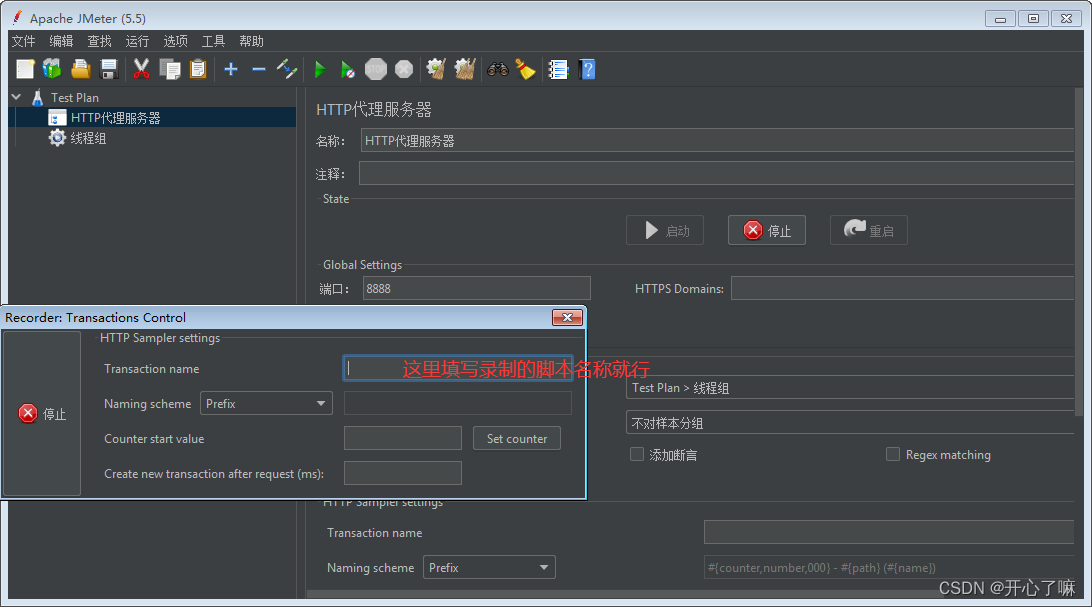Open the 运行 menu

point(137,41)
